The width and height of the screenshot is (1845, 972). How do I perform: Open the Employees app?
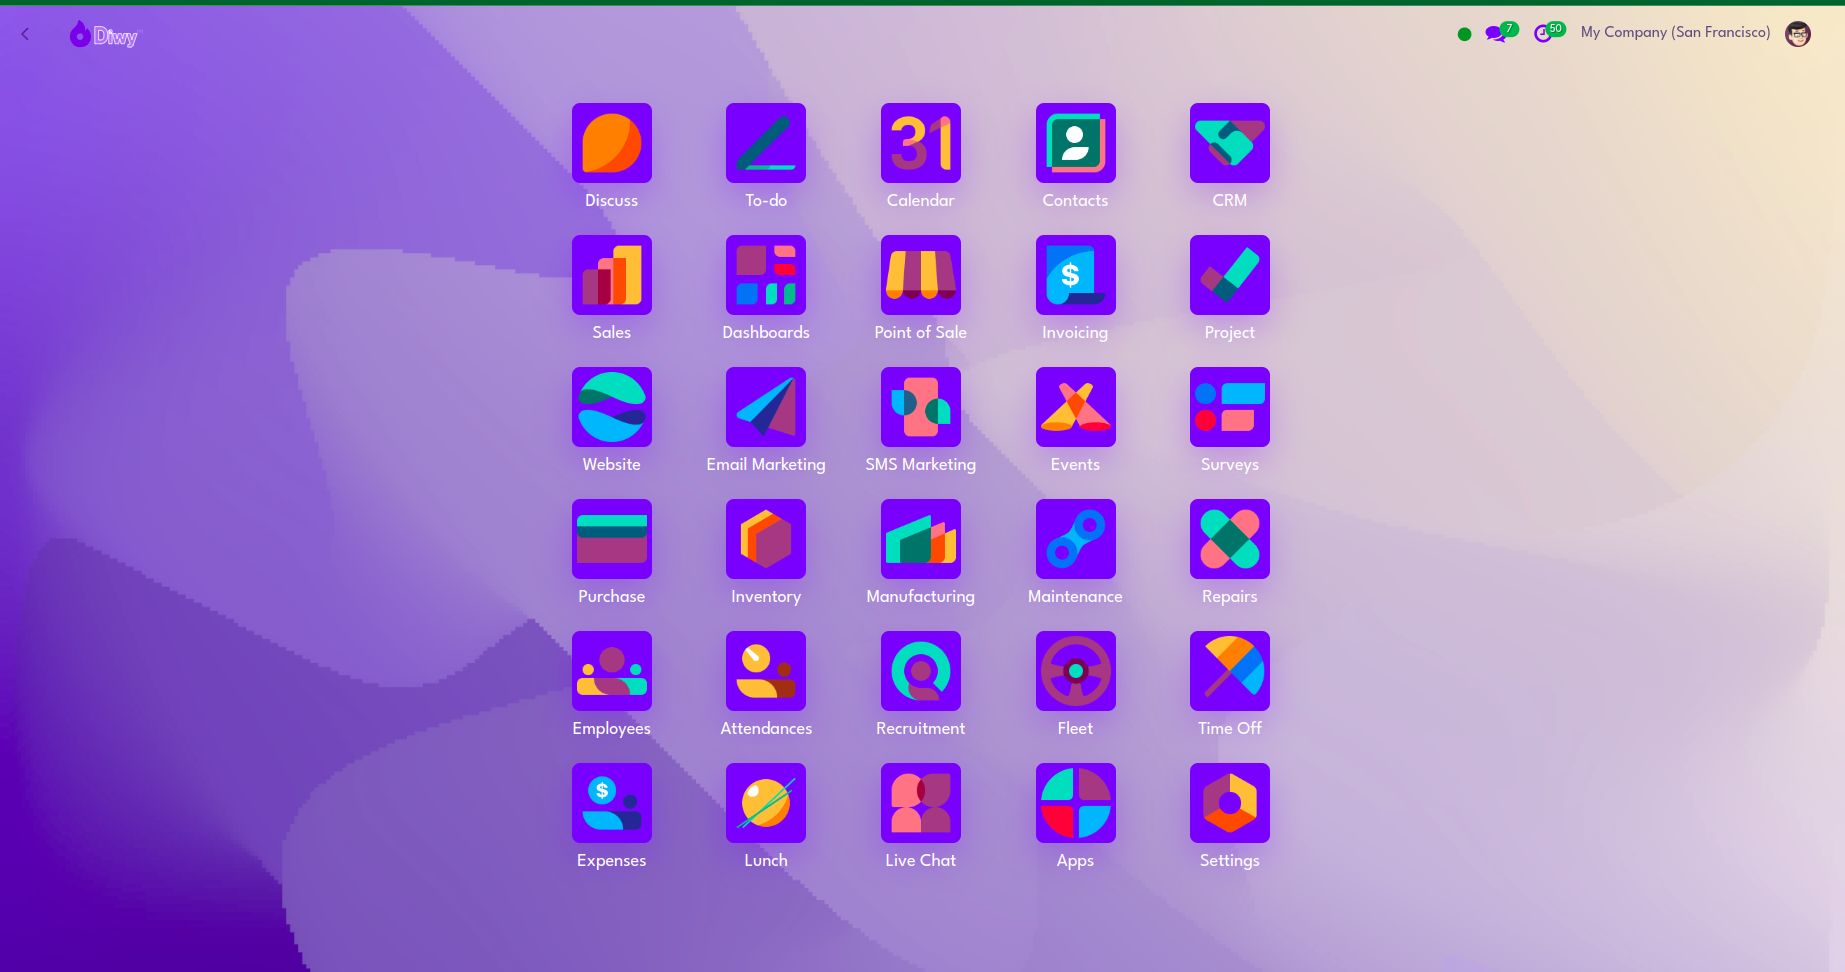click(612, 671)
